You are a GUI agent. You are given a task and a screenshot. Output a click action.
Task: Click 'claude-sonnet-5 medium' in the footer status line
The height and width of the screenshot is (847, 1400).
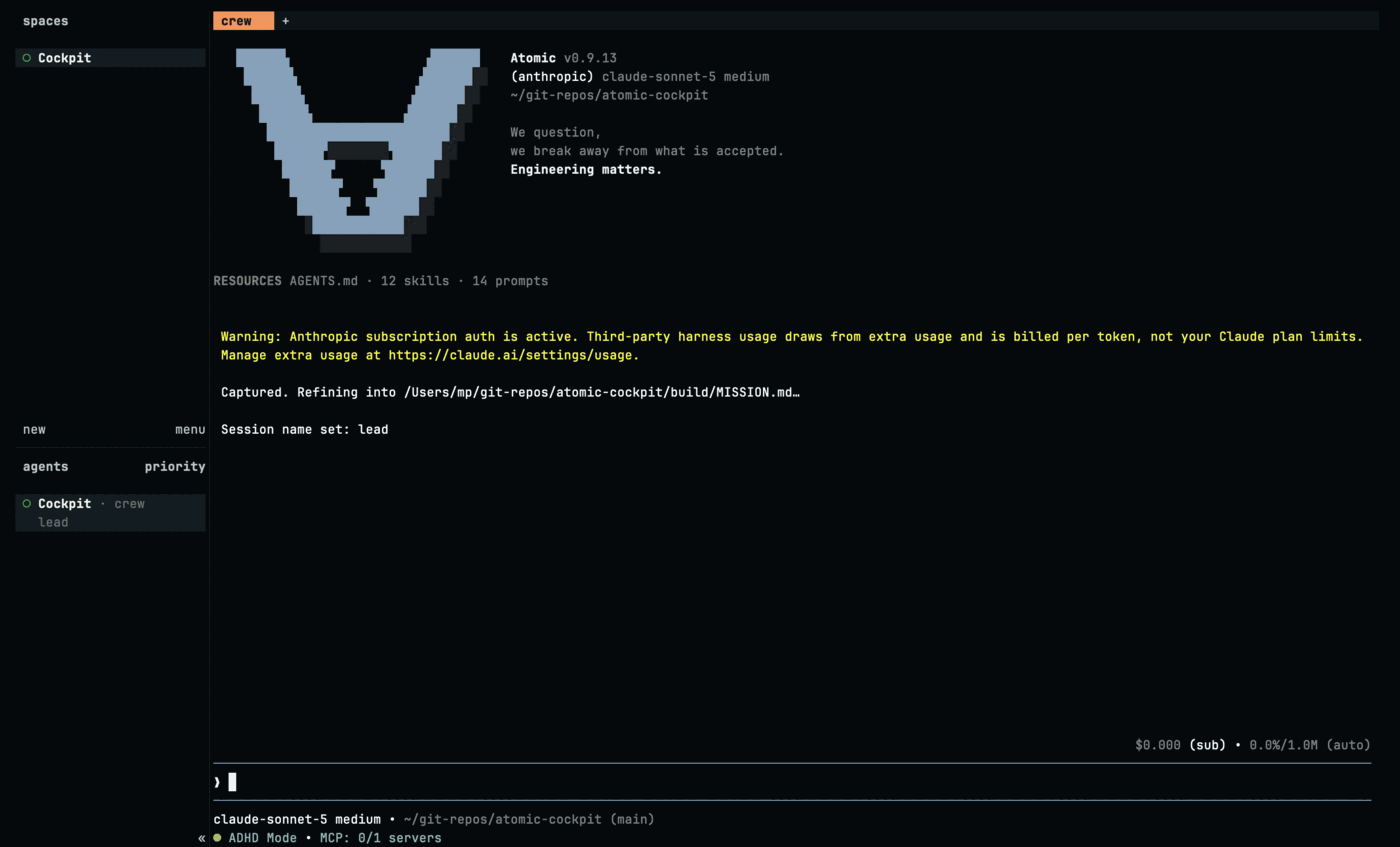click(x=297, y=819)
